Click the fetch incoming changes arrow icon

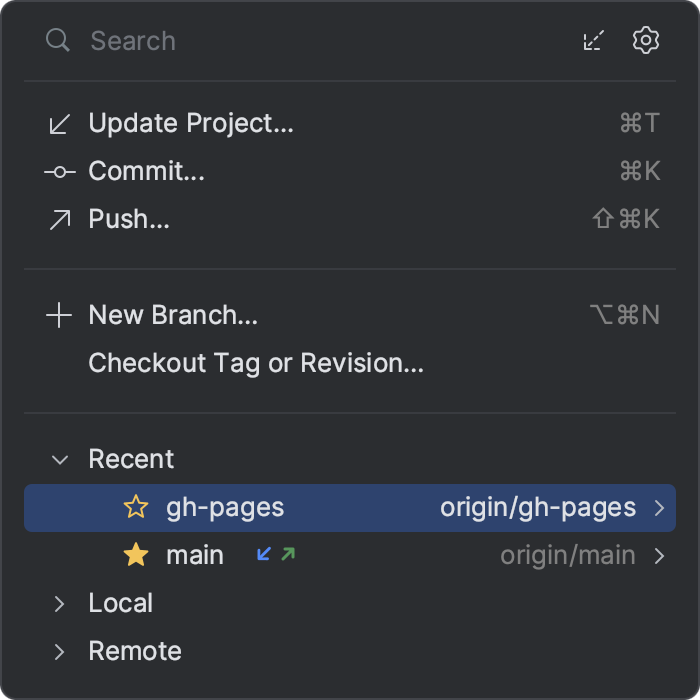[594, 40]
